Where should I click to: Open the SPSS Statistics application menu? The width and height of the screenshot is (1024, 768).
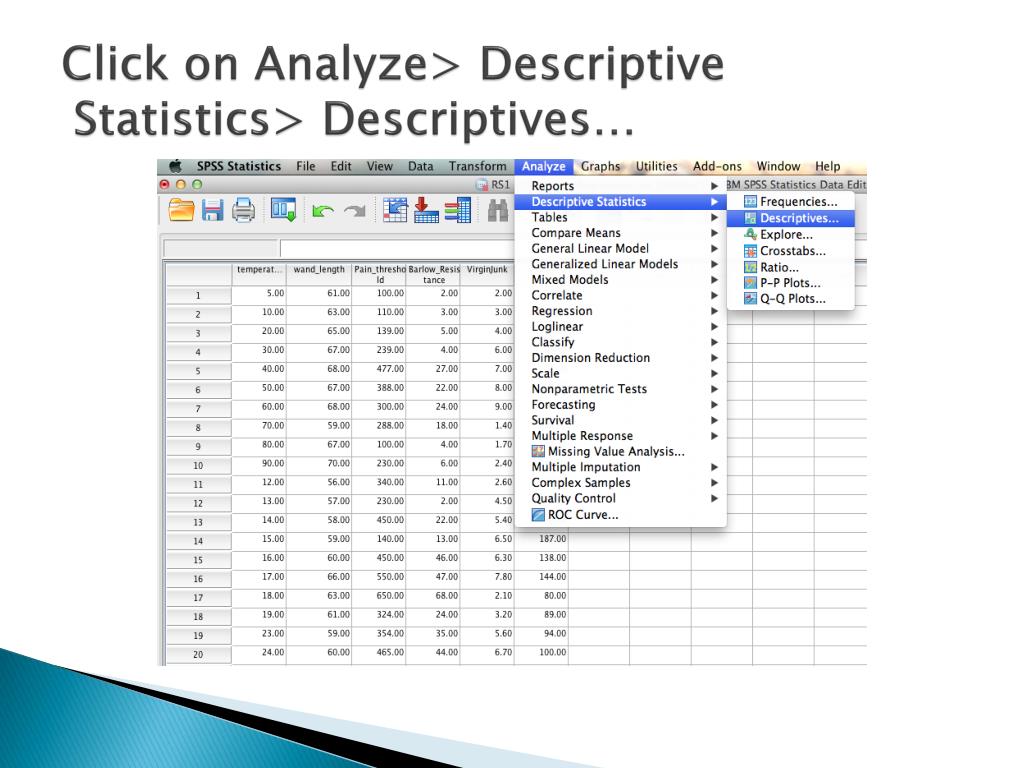point(239,166)
